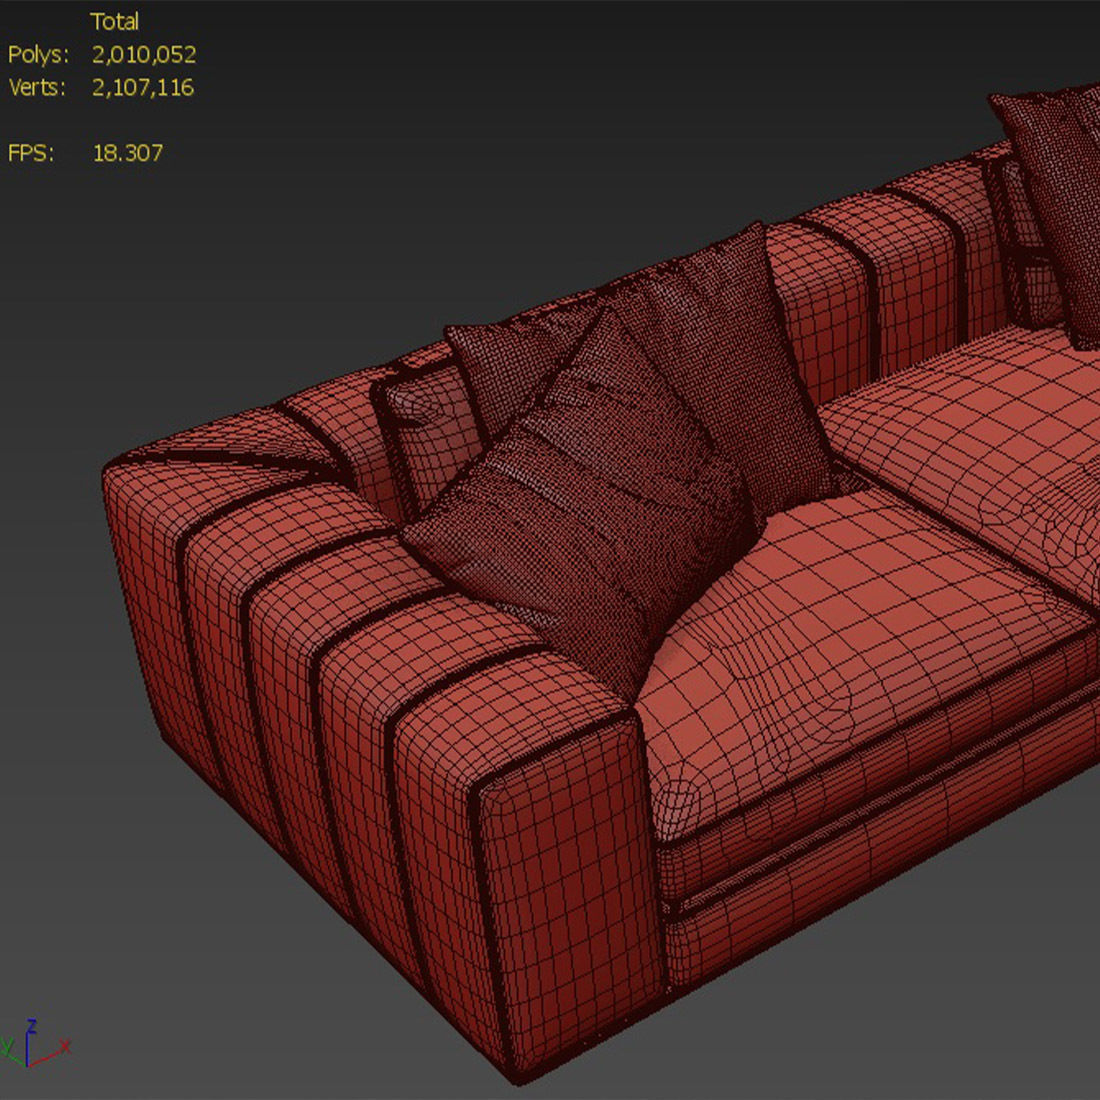Viewport: 1100px width, 1100px height.
Task: Click the Verts: label
Action: (x=37, y=88)
